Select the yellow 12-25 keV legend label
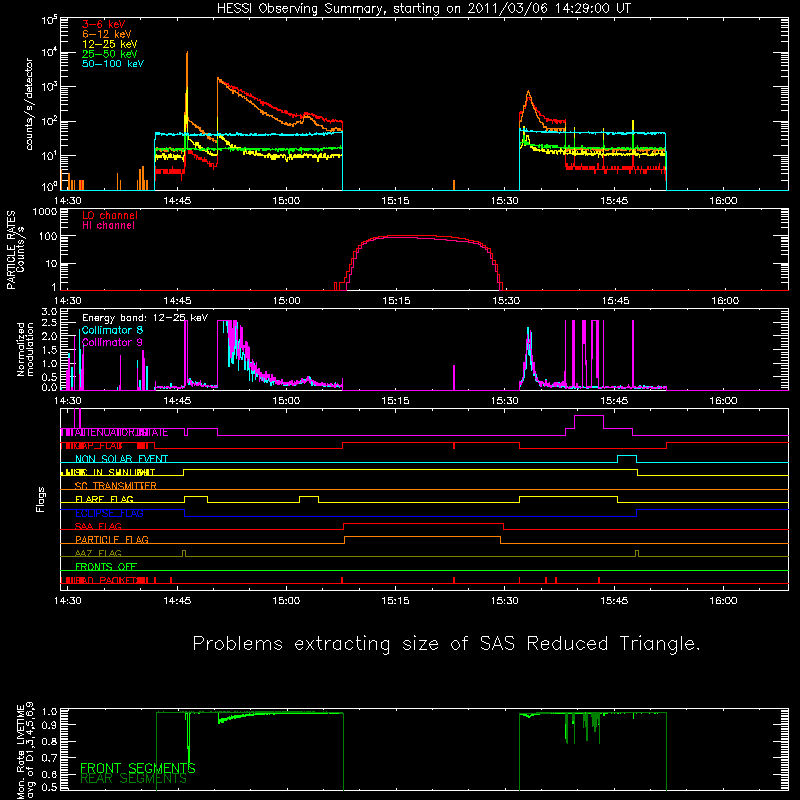The width and height of the screenshot is (800, 800). [110, 44]
